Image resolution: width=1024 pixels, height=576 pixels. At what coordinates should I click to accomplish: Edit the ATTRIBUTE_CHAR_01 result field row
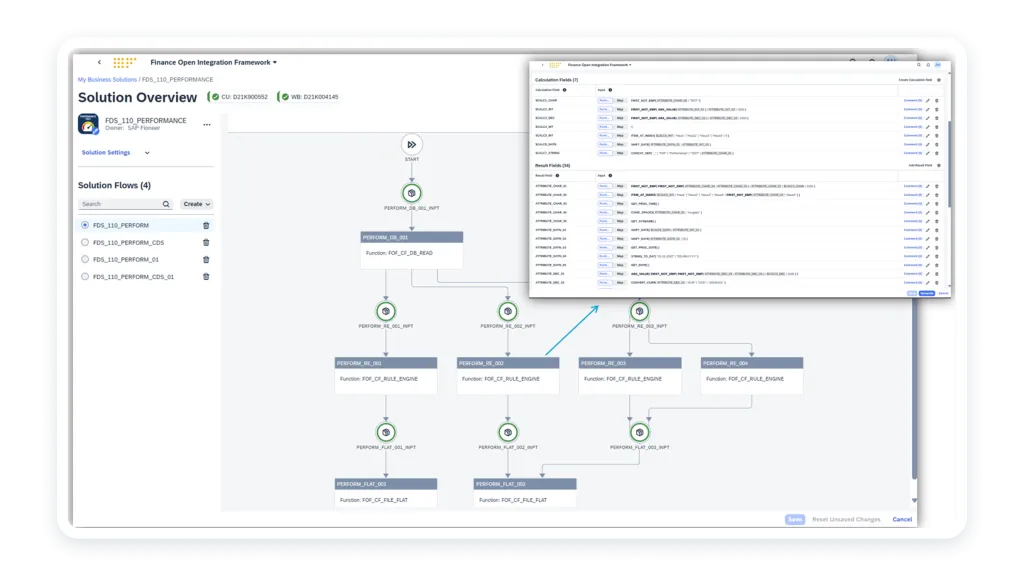pos(928,186)
